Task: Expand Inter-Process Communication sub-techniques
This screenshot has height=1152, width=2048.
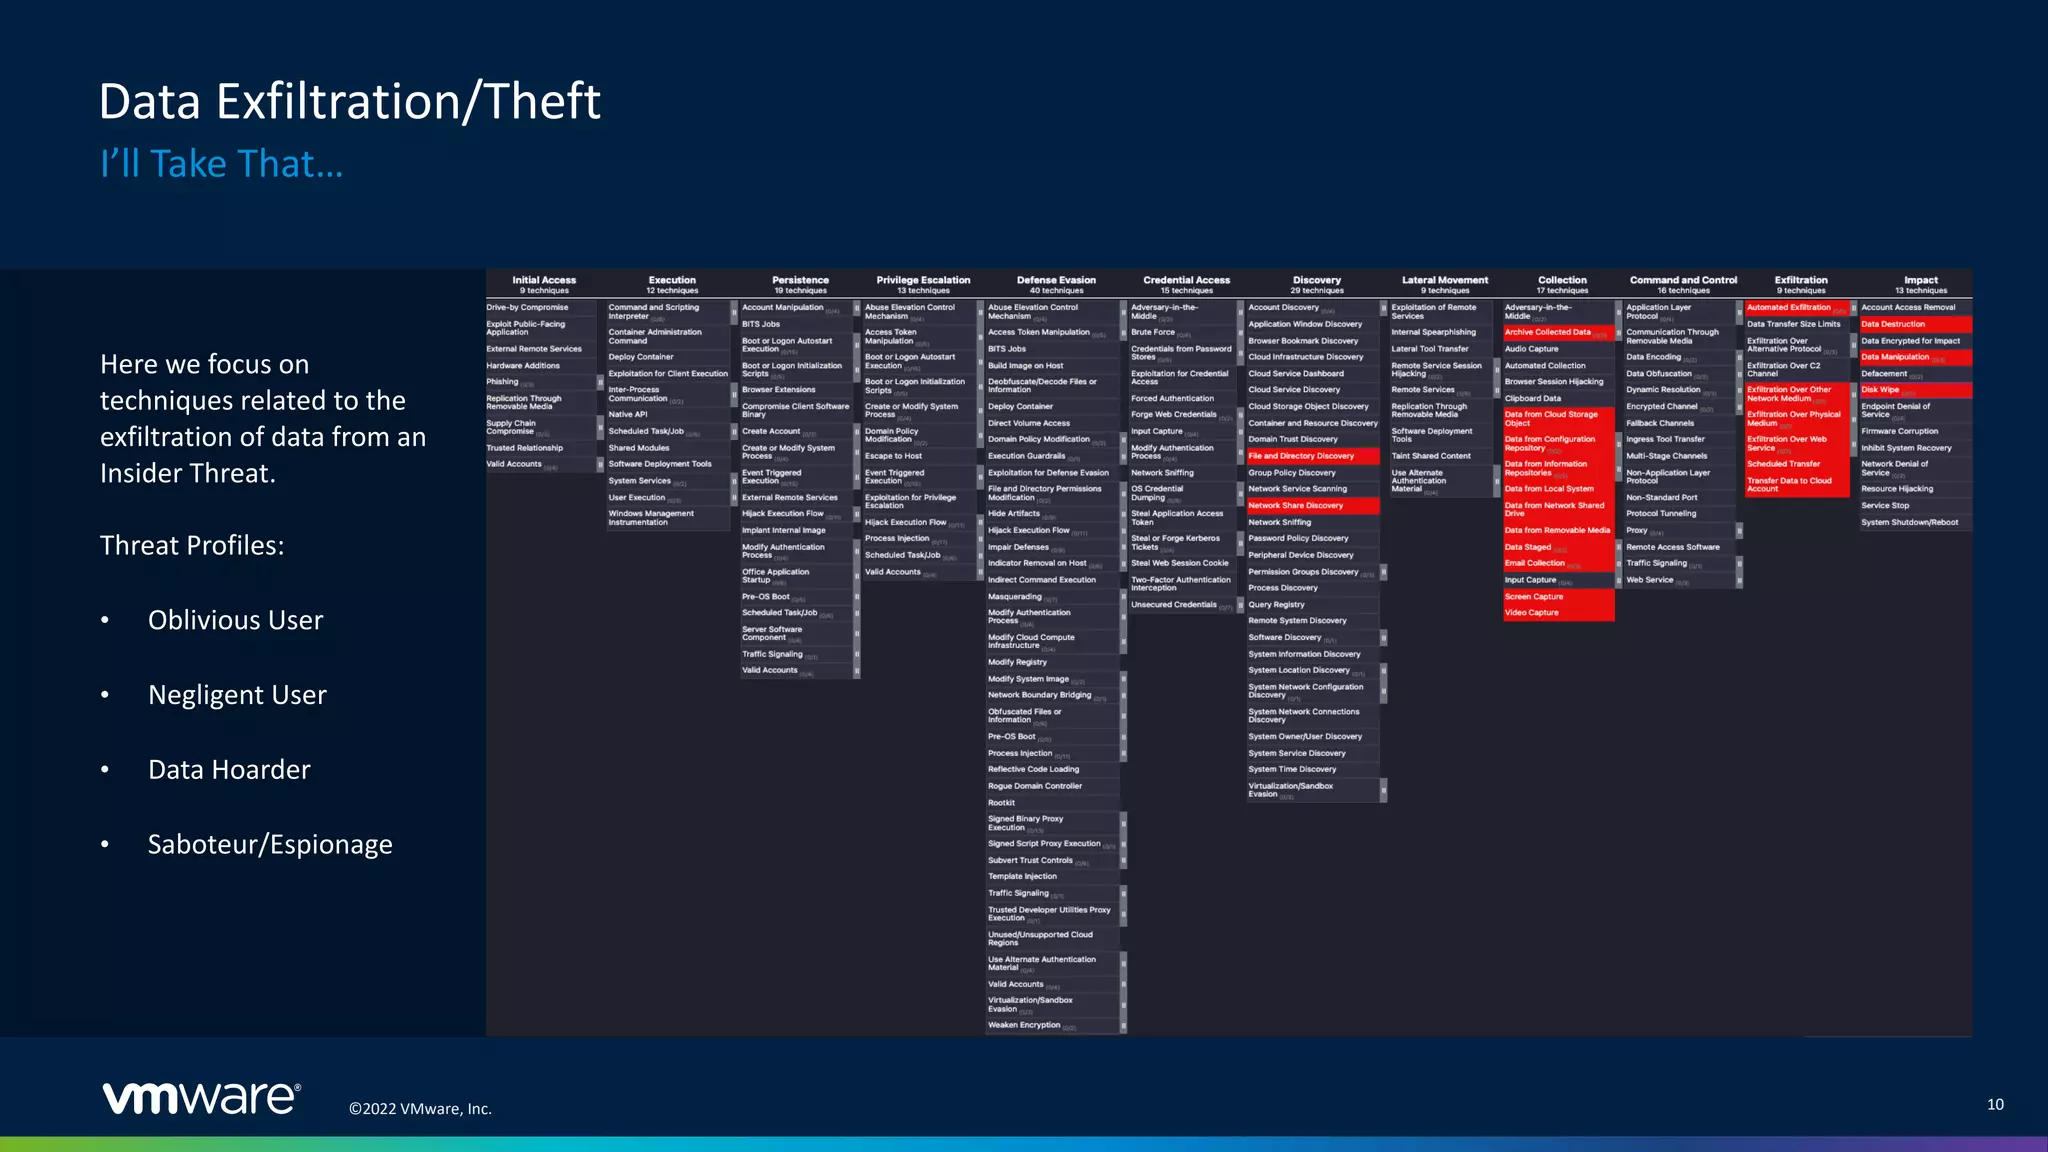Action: [x=734, y=394]
